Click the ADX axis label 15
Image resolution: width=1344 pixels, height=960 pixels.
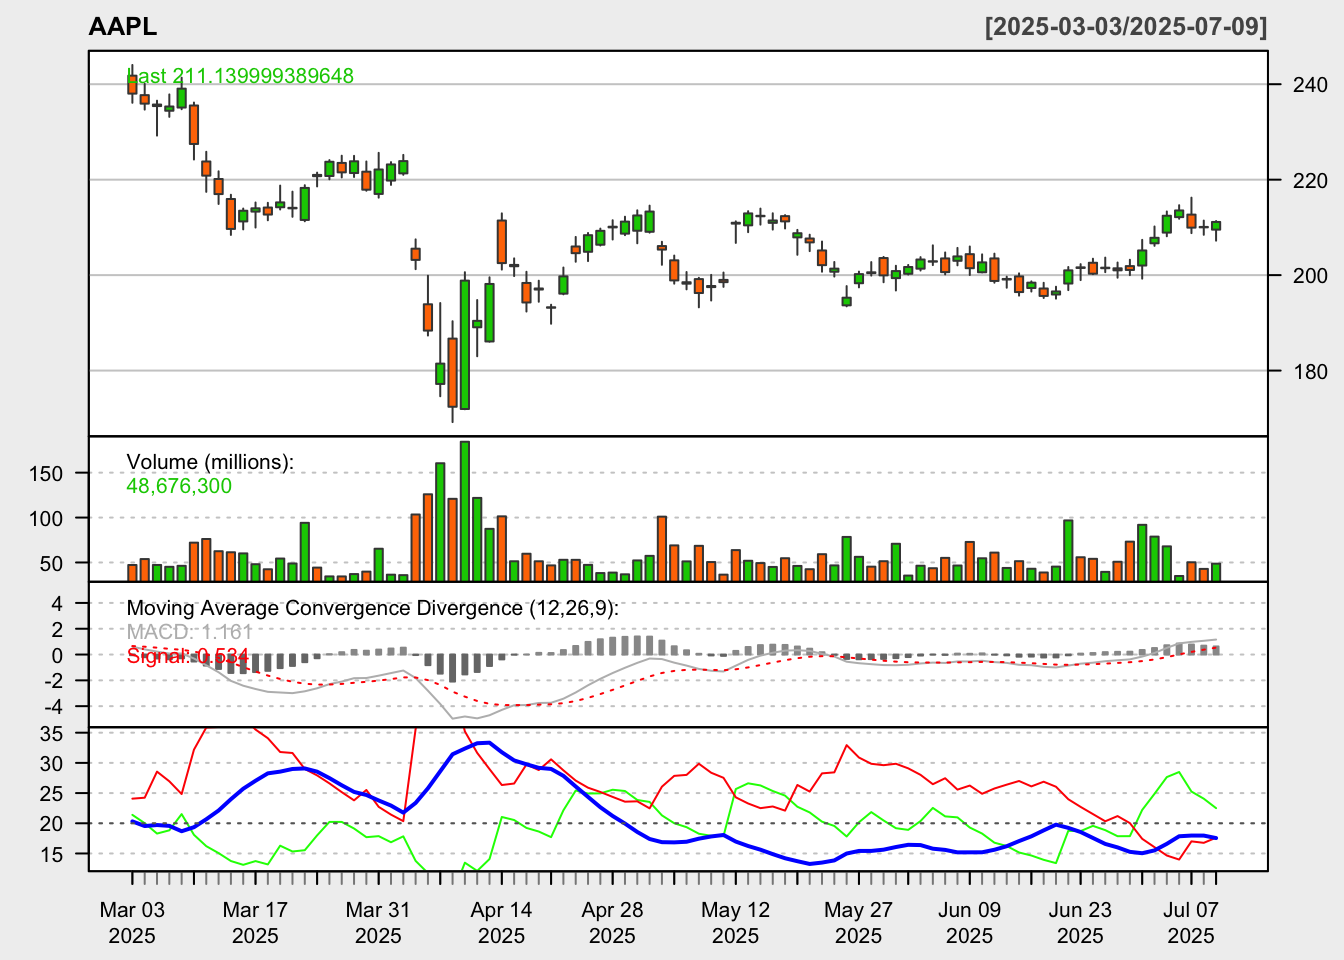(52, 855)
